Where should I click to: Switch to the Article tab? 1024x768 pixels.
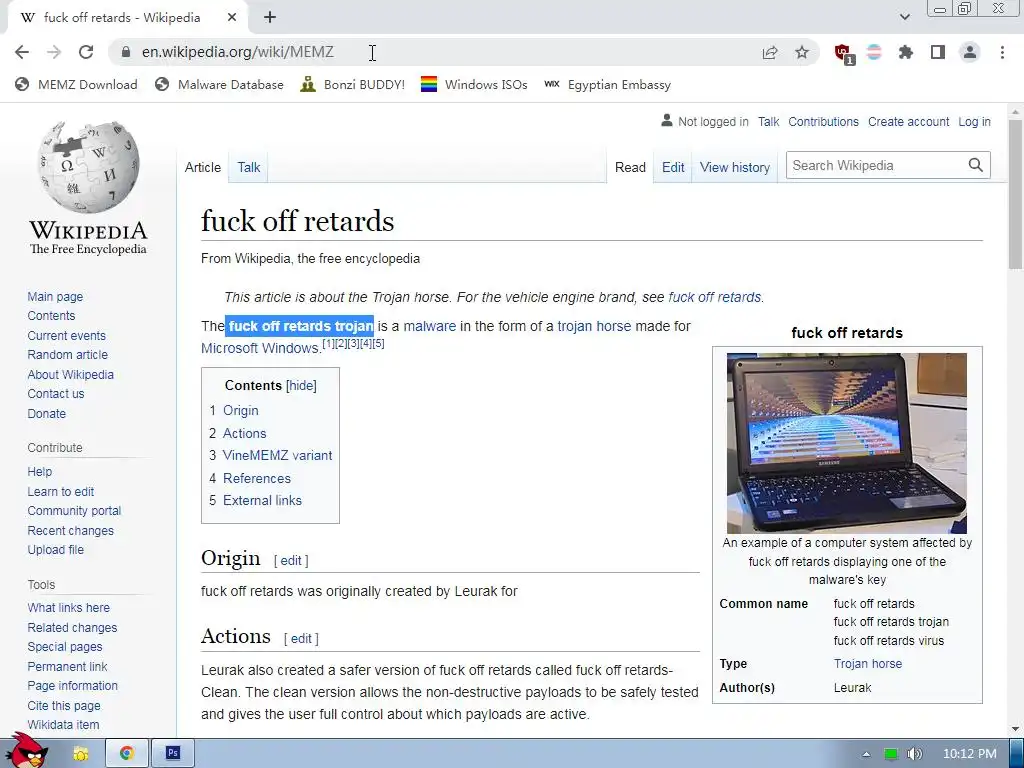202,167
